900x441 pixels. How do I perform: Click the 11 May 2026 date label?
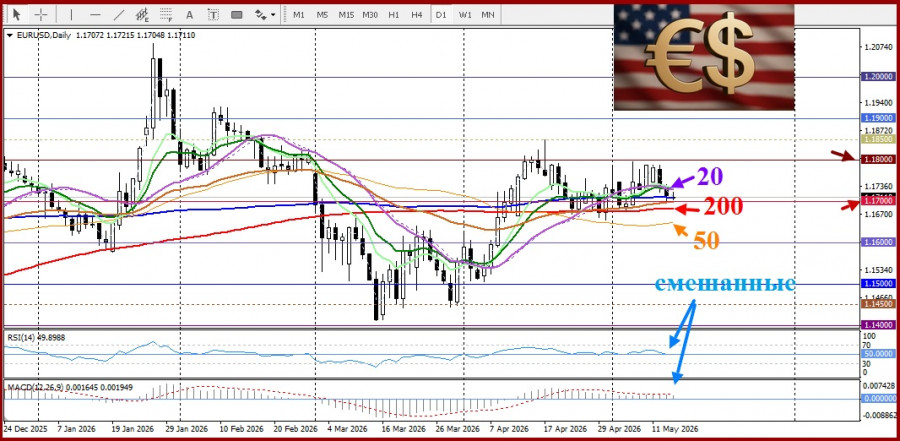coord(674,430)
